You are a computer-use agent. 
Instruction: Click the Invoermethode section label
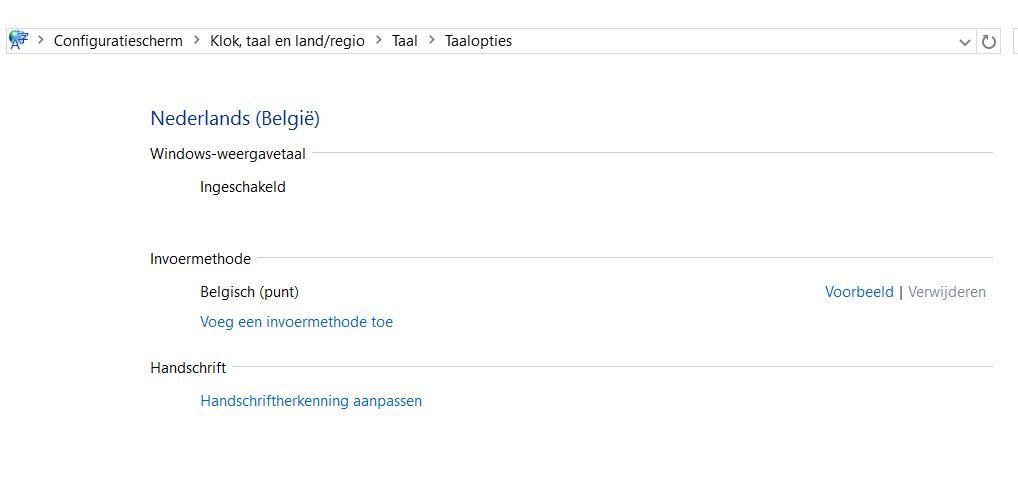point(201,259)
